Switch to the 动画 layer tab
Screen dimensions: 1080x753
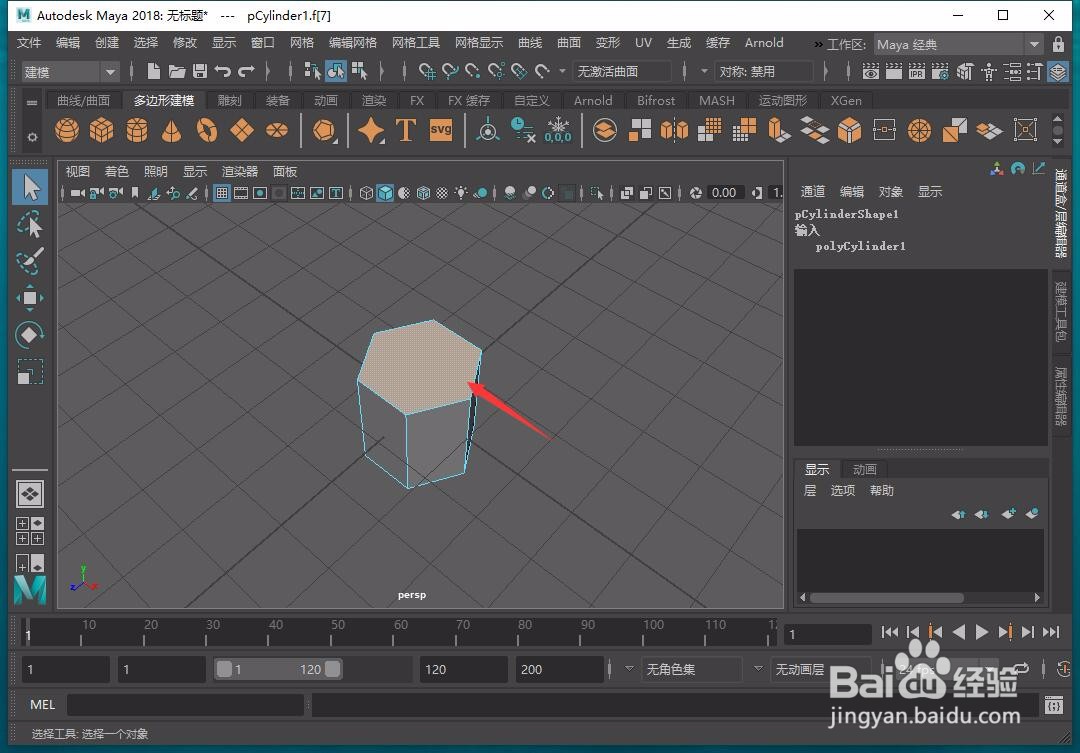coord(864,470)
